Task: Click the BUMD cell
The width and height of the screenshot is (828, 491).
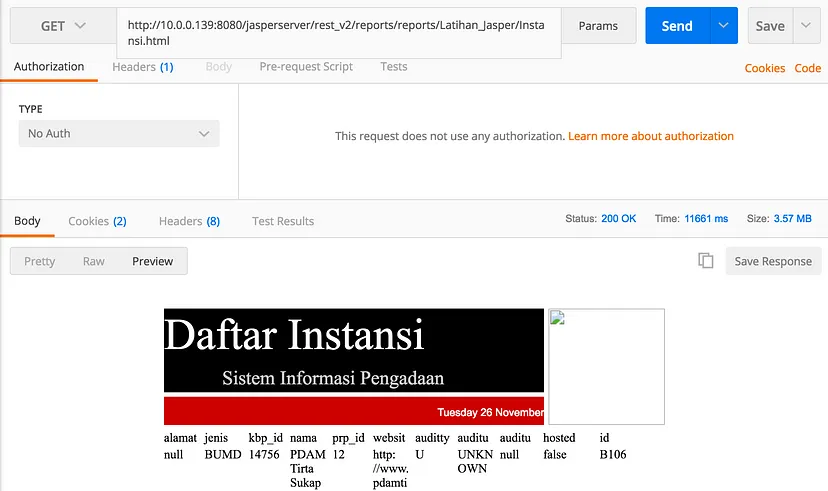Action: 223,455
